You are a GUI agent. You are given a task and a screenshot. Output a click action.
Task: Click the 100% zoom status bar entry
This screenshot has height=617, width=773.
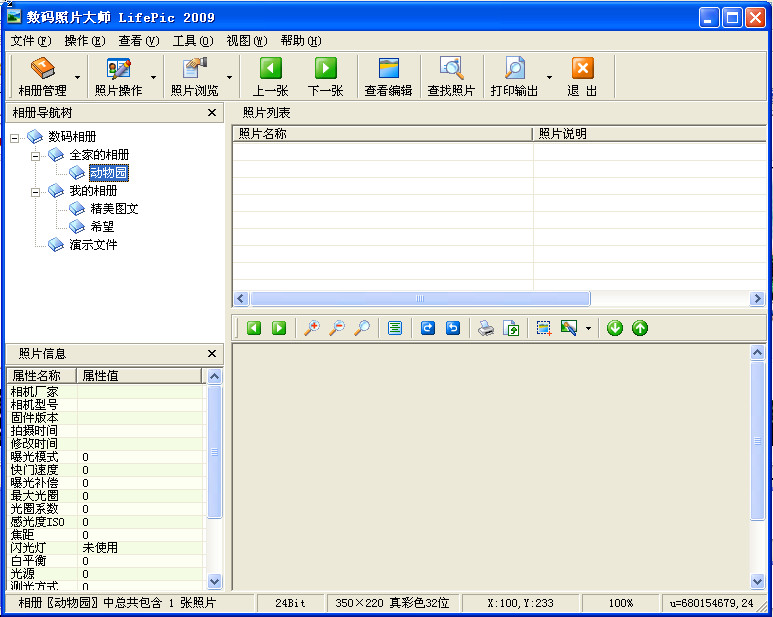621,603
